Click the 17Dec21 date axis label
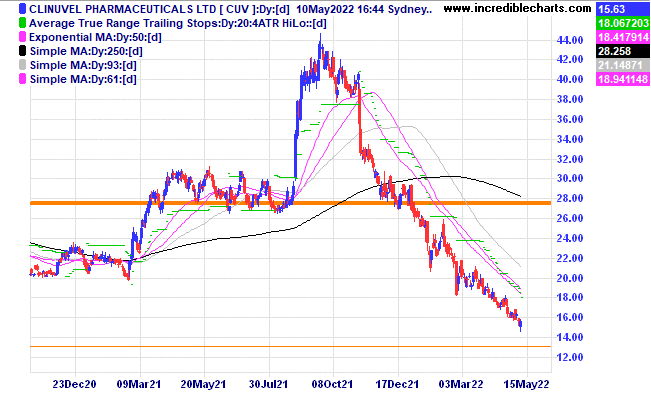 (397, 384)
